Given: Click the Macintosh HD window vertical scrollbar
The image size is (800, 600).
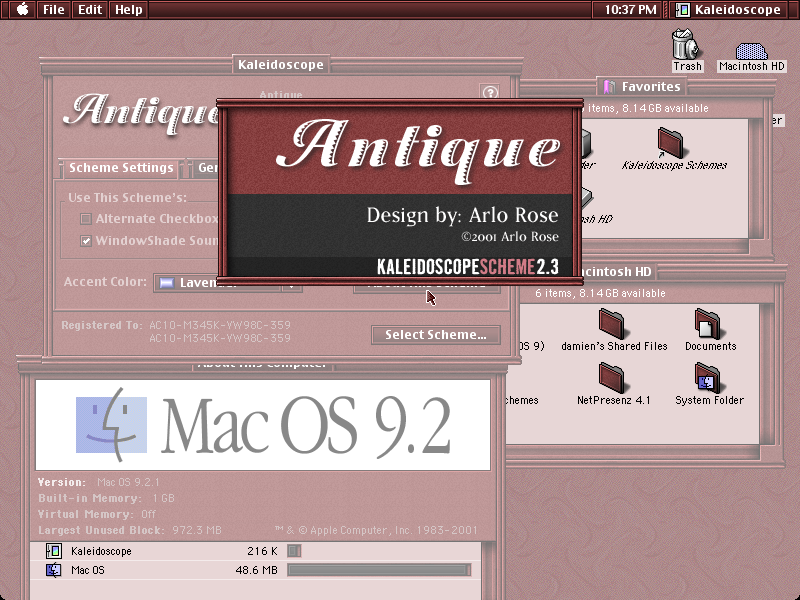Looking at the screenshot, I should tap(766, 374).
